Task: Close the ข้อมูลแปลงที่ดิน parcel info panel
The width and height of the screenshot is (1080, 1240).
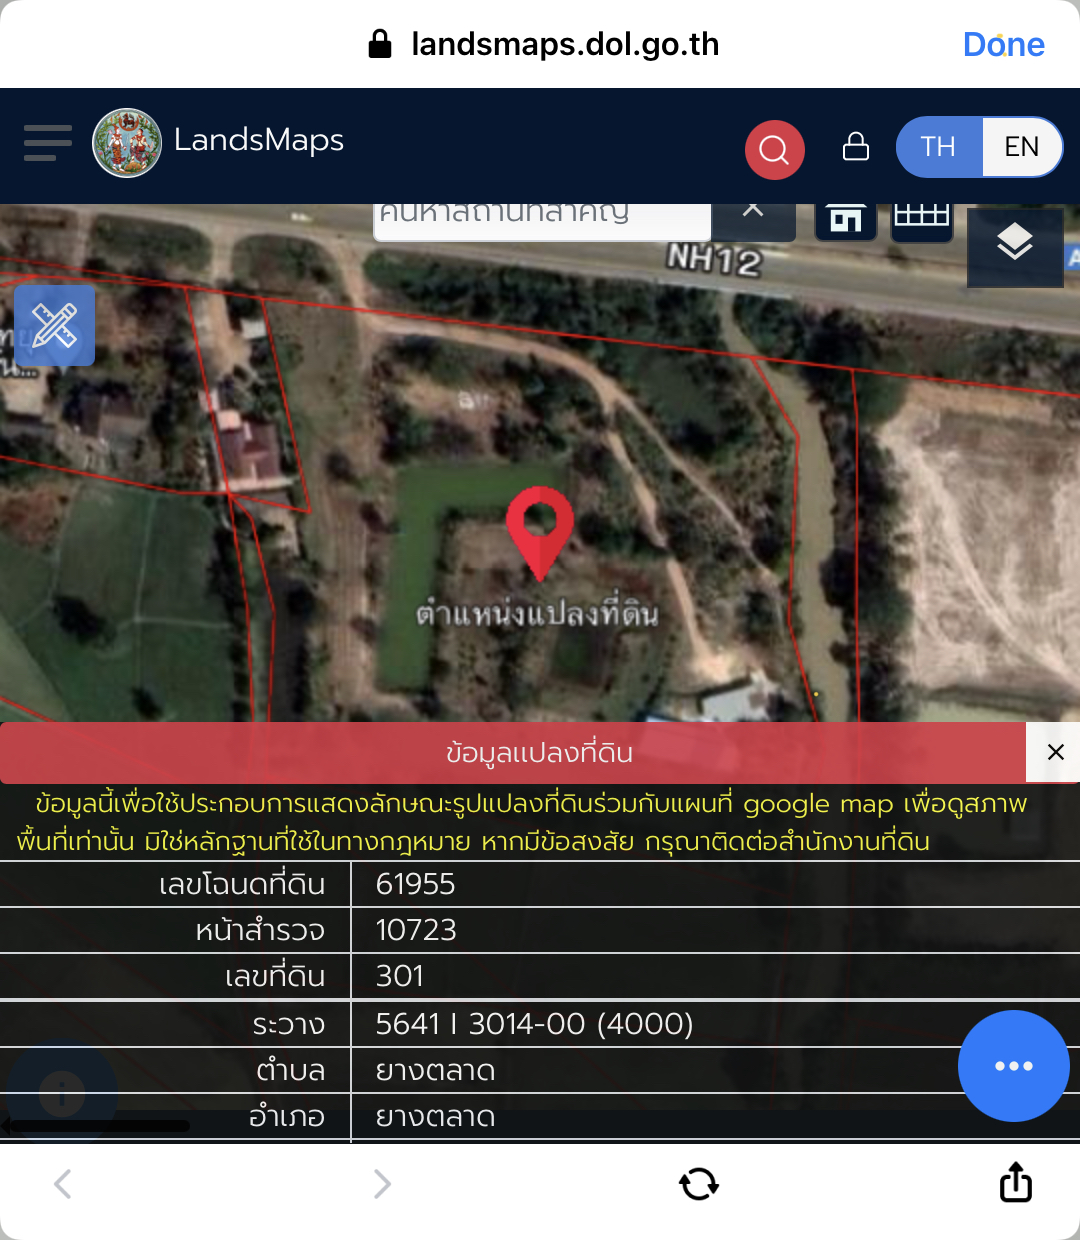Action: [1054, 752]
